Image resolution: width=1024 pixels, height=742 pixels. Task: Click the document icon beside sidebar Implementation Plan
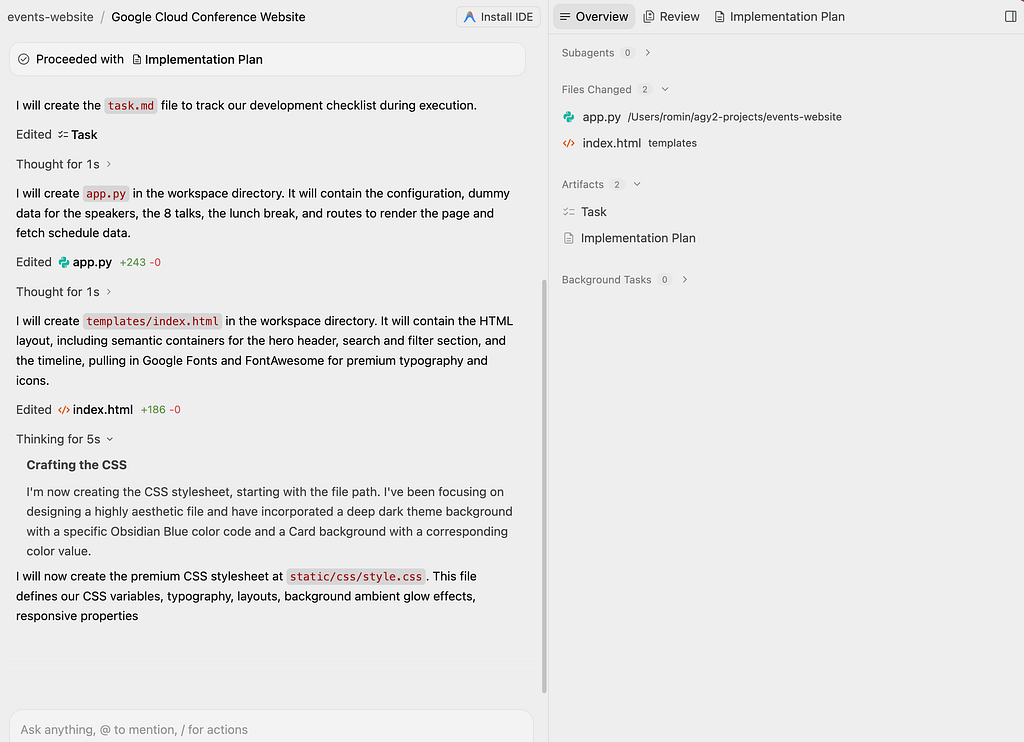coord(569,238)
